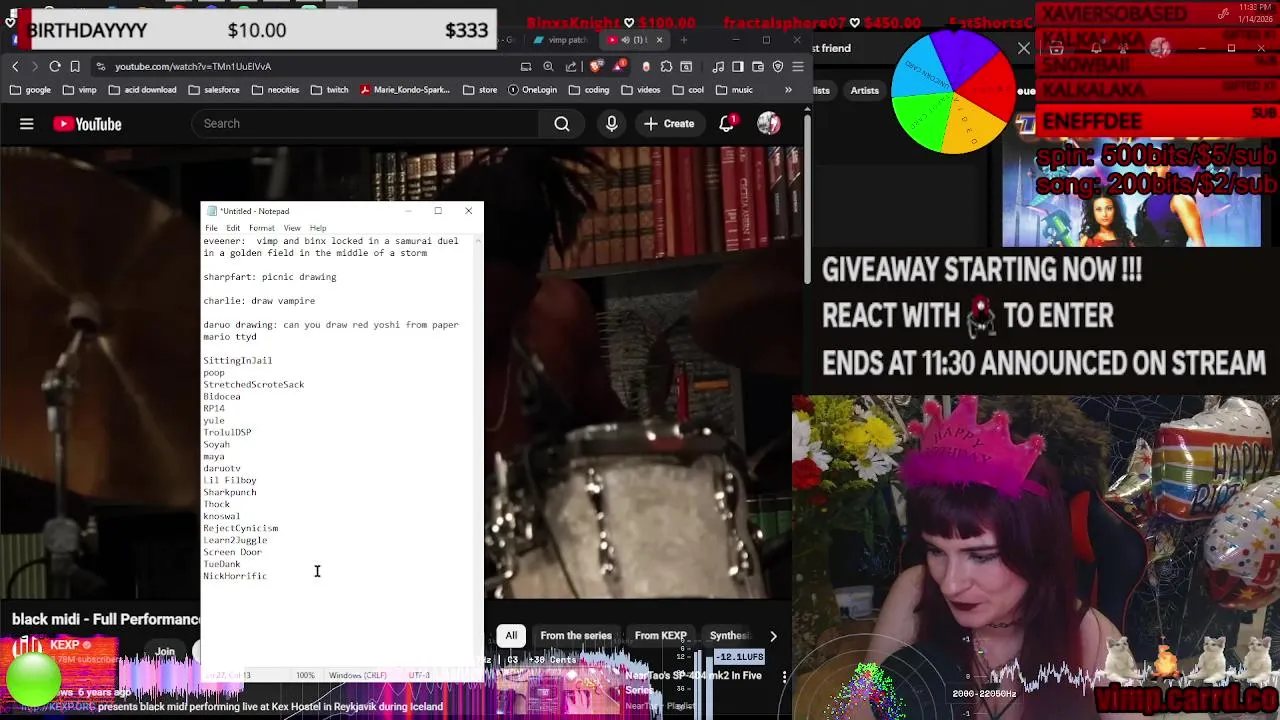Click the YouTube Search field
Screen dimensions: 1280x720
pyautogui.click(x=365, y=124)
